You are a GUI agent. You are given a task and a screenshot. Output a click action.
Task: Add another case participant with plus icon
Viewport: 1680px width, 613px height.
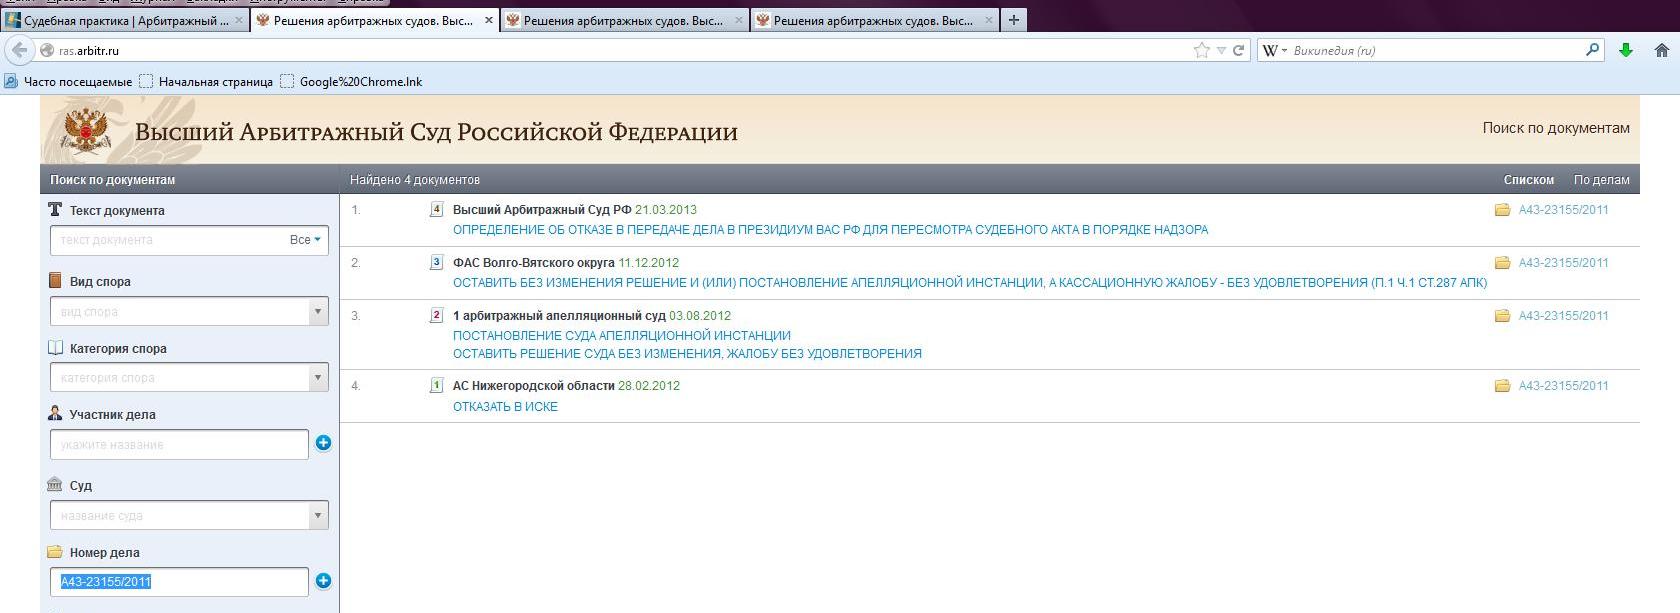pyautogui.click(x=323, y=443)
